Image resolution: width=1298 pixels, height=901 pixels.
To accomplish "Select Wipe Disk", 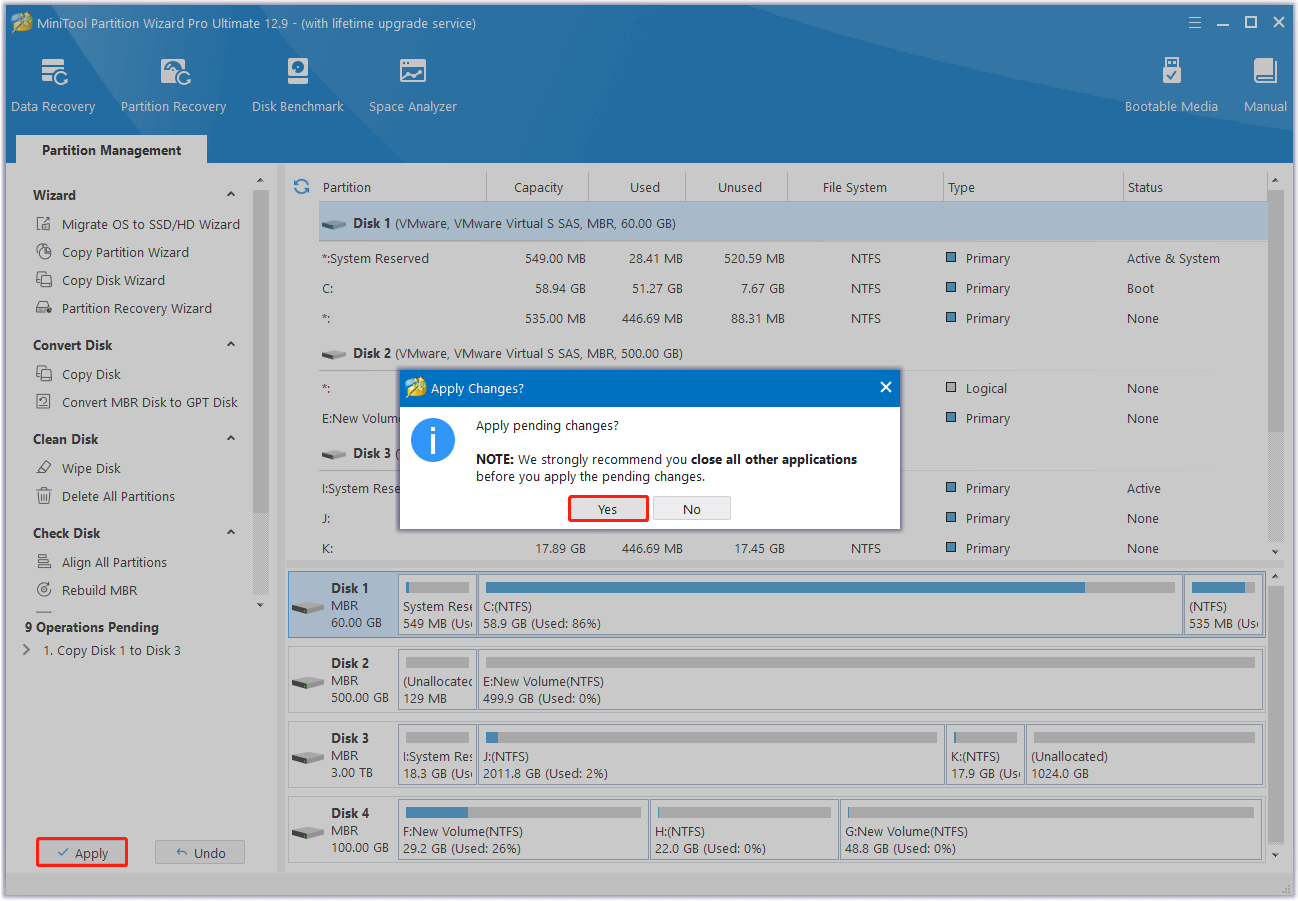I will pyautogui.click(x=78, y=468).
